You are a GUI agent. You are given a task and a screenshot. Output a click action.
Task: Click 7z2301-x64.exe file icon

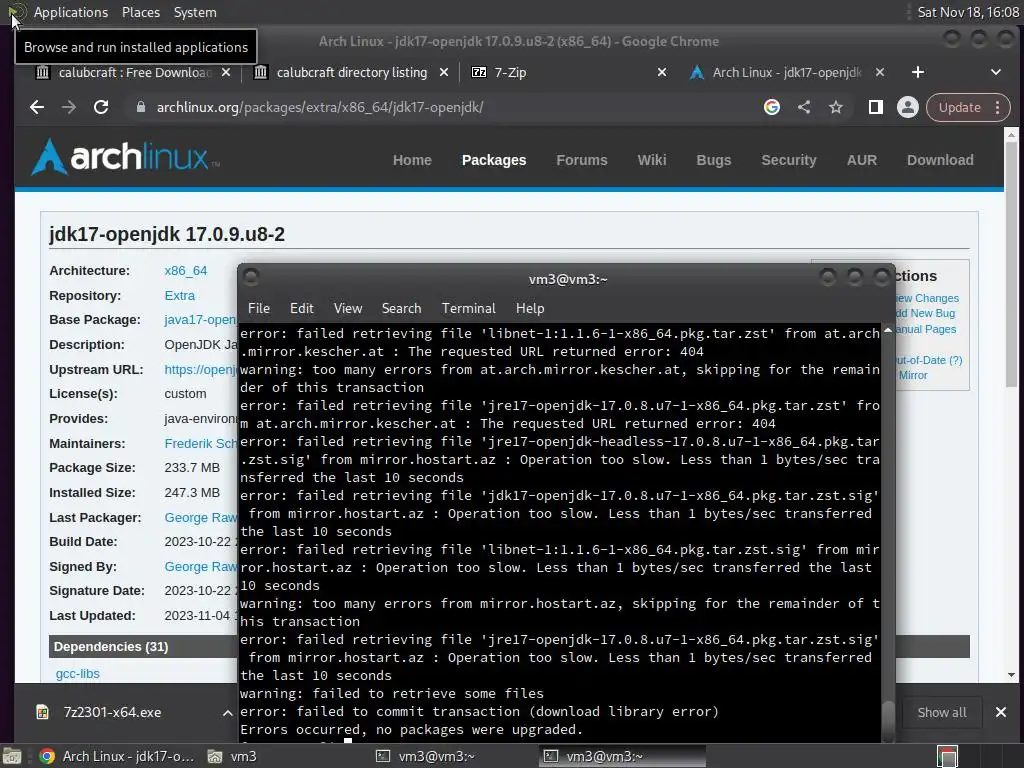[x=42, y=712]
